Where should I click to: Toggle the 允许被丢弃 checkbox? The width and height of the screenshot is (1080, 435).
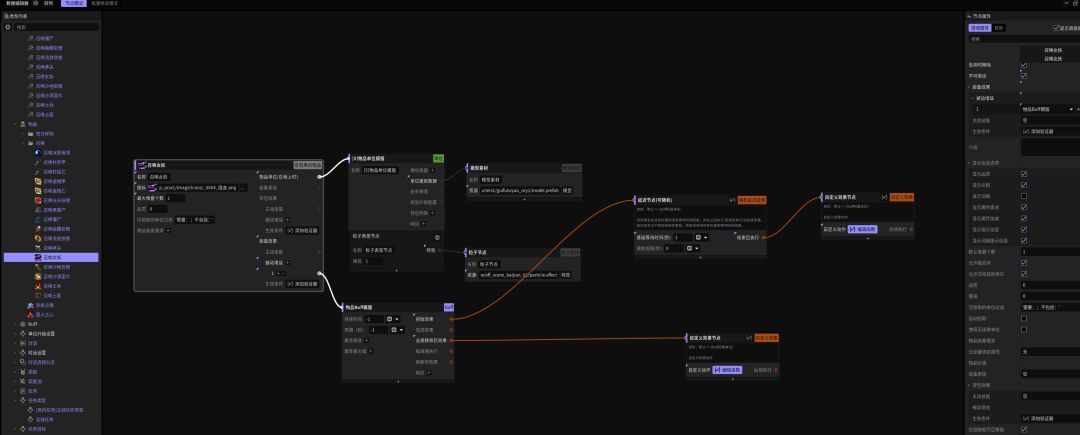pyautogui.click(x=1024, y=263)
